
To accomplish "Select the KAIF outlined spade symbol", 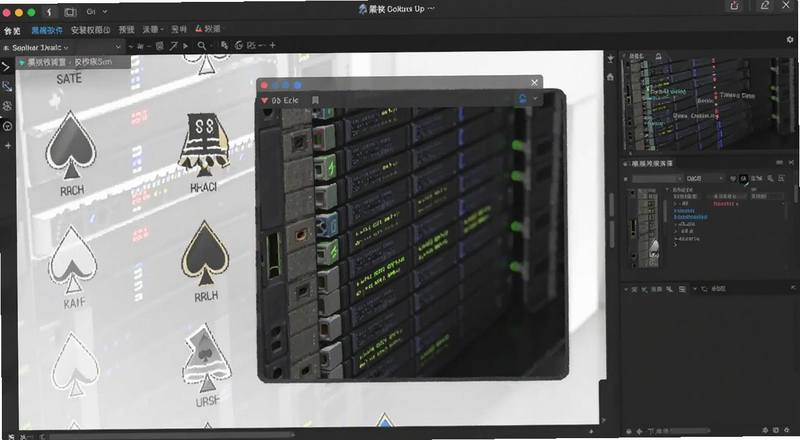I will 72,259.
